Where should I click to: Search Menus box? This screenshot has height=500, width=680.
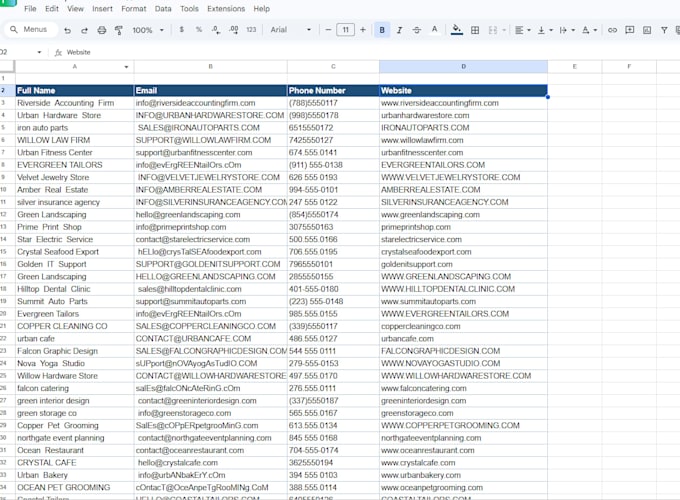point(30,29)
